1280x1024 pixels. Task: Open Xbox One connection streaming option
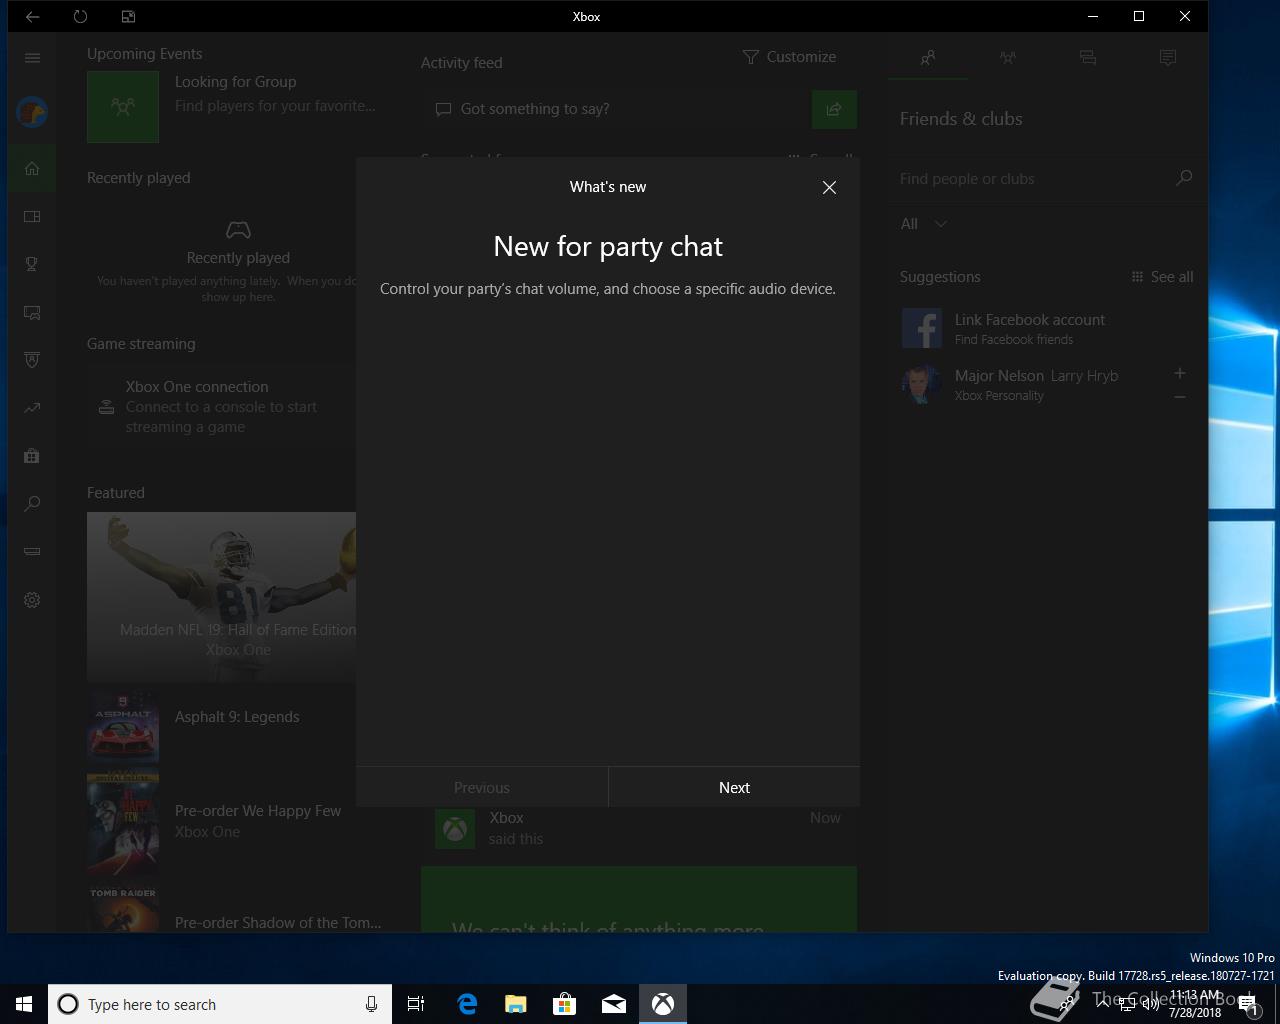click(222, 407)
